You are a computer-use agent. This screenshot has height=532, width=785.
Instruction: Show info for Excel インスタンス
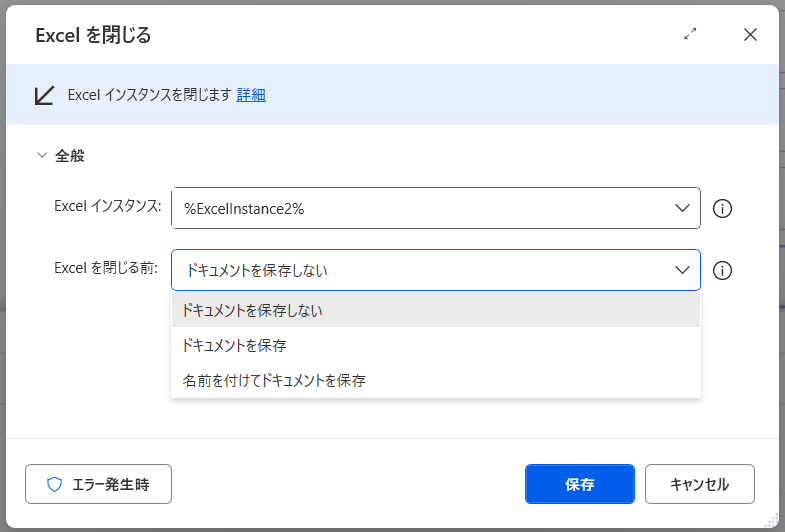[723, 209]
